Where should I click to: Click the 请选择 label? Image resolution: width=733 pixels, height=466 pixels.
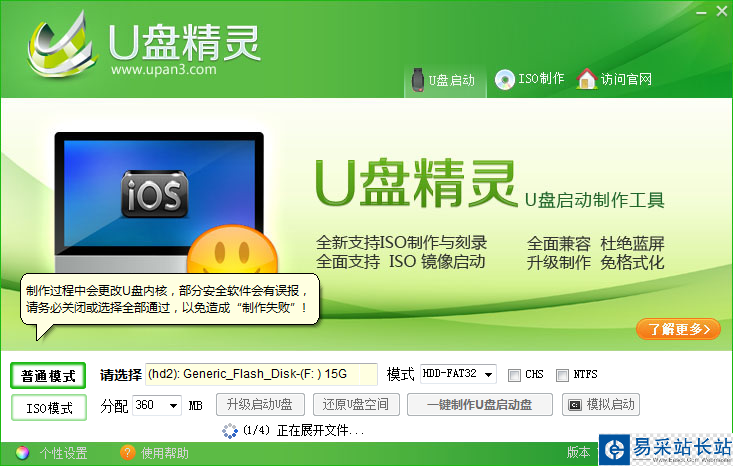(x=121, y=375)
